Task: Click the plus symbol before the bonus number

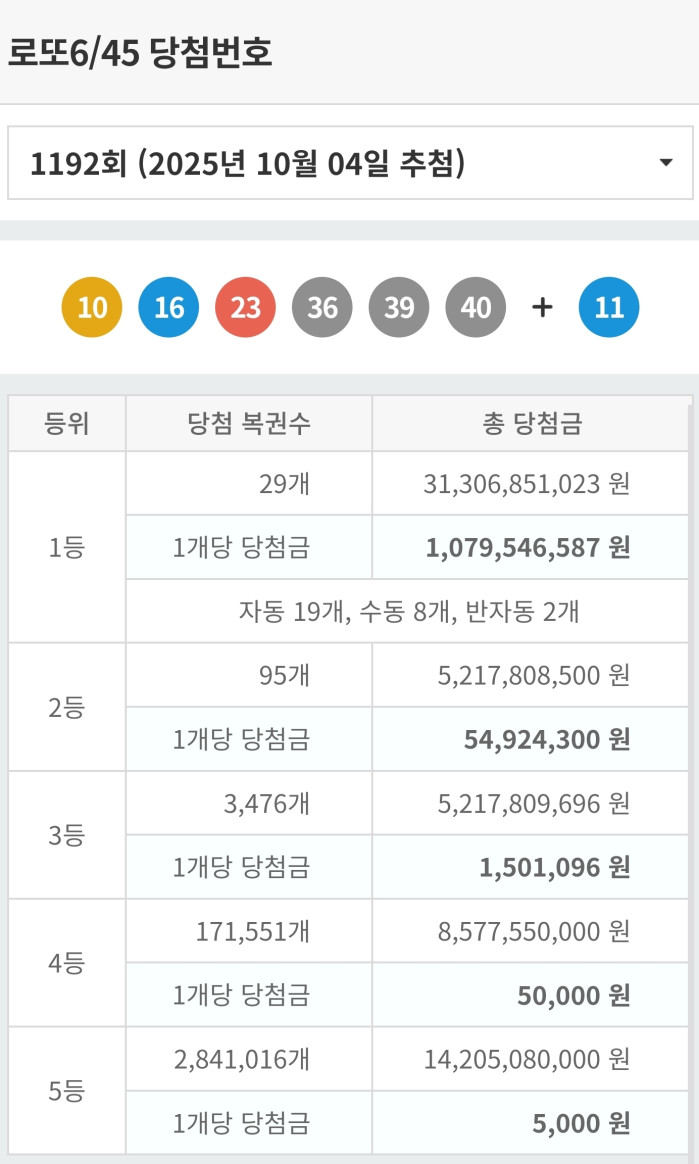Action: [542, 307]
